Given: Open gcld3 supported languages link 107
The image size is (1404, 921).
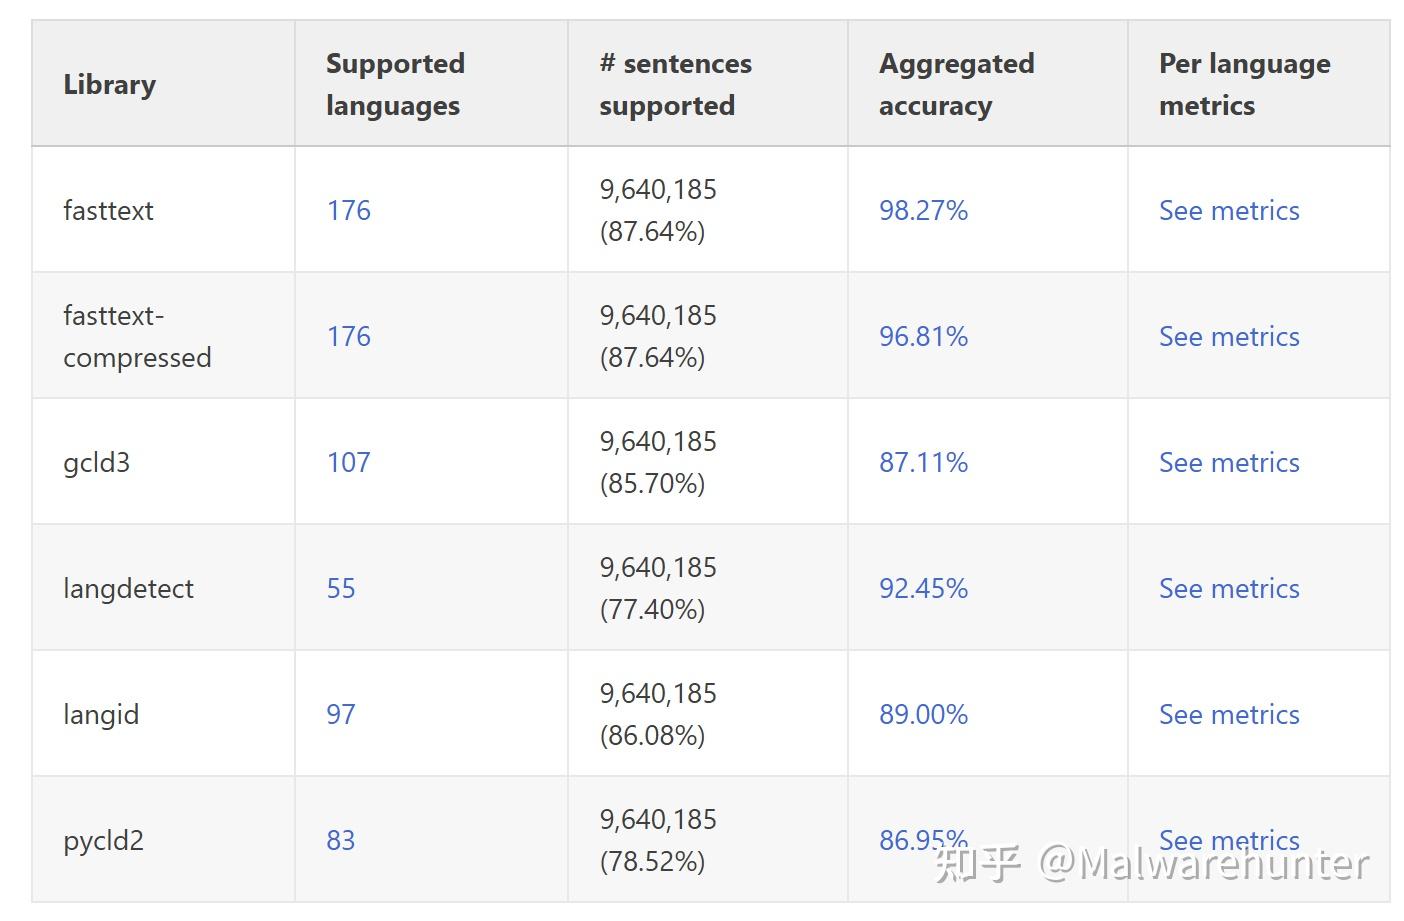Looking at the screenshot, I should [348, 462].
